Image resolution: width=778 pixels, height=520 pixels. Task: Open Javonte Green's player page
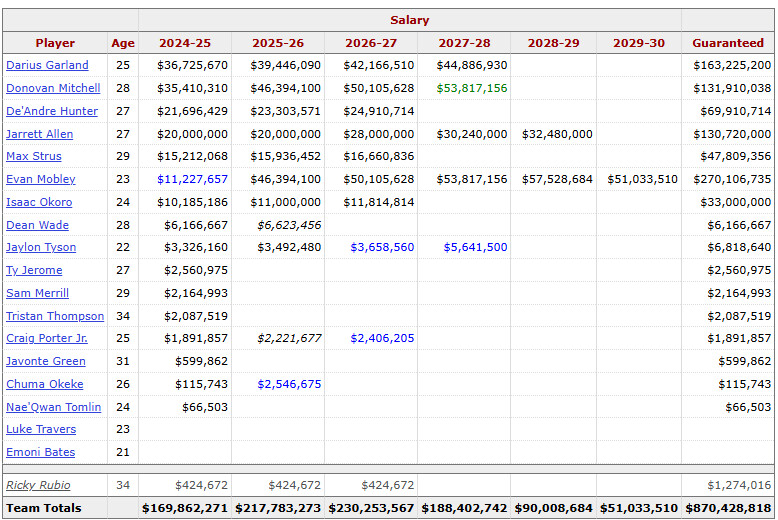(46, 361)
